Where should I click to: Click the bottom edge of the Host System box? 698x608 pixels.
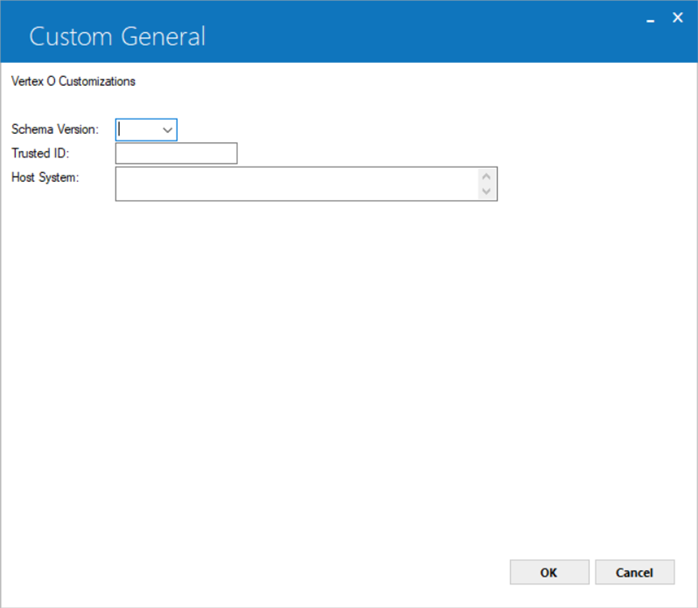(306, 200)
